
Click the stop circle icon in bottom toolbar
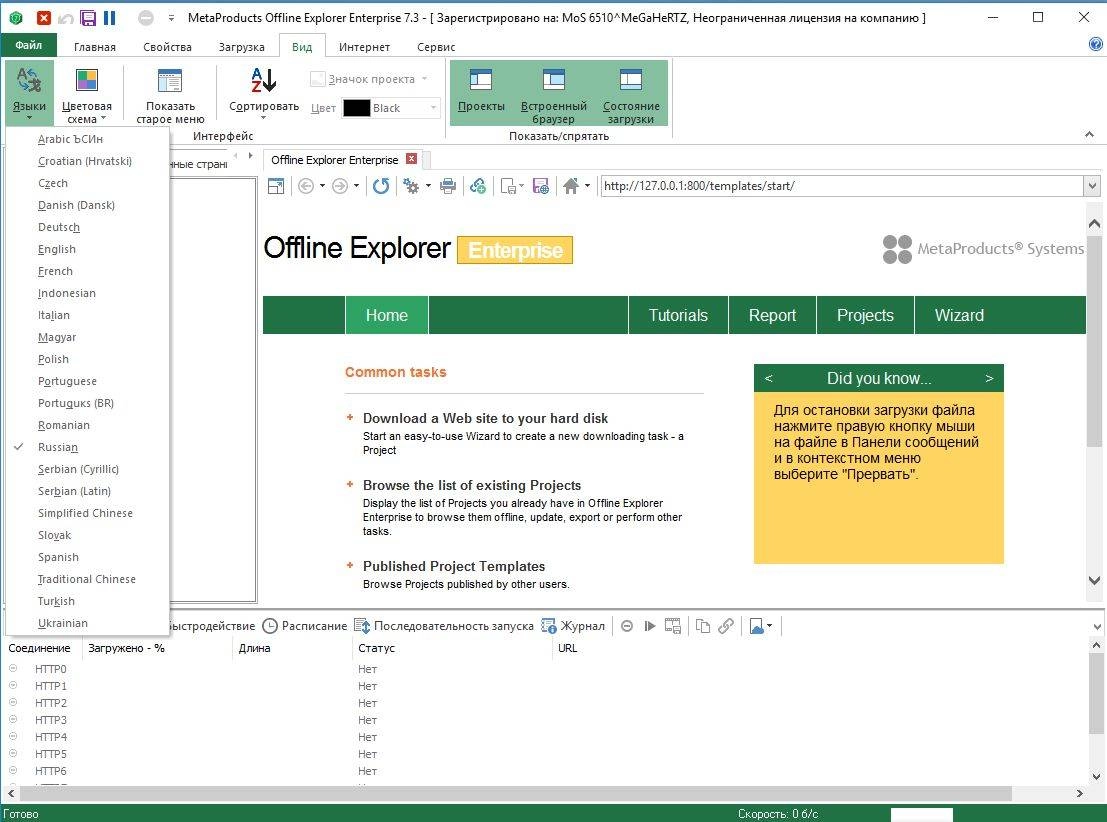click(627, 626)
